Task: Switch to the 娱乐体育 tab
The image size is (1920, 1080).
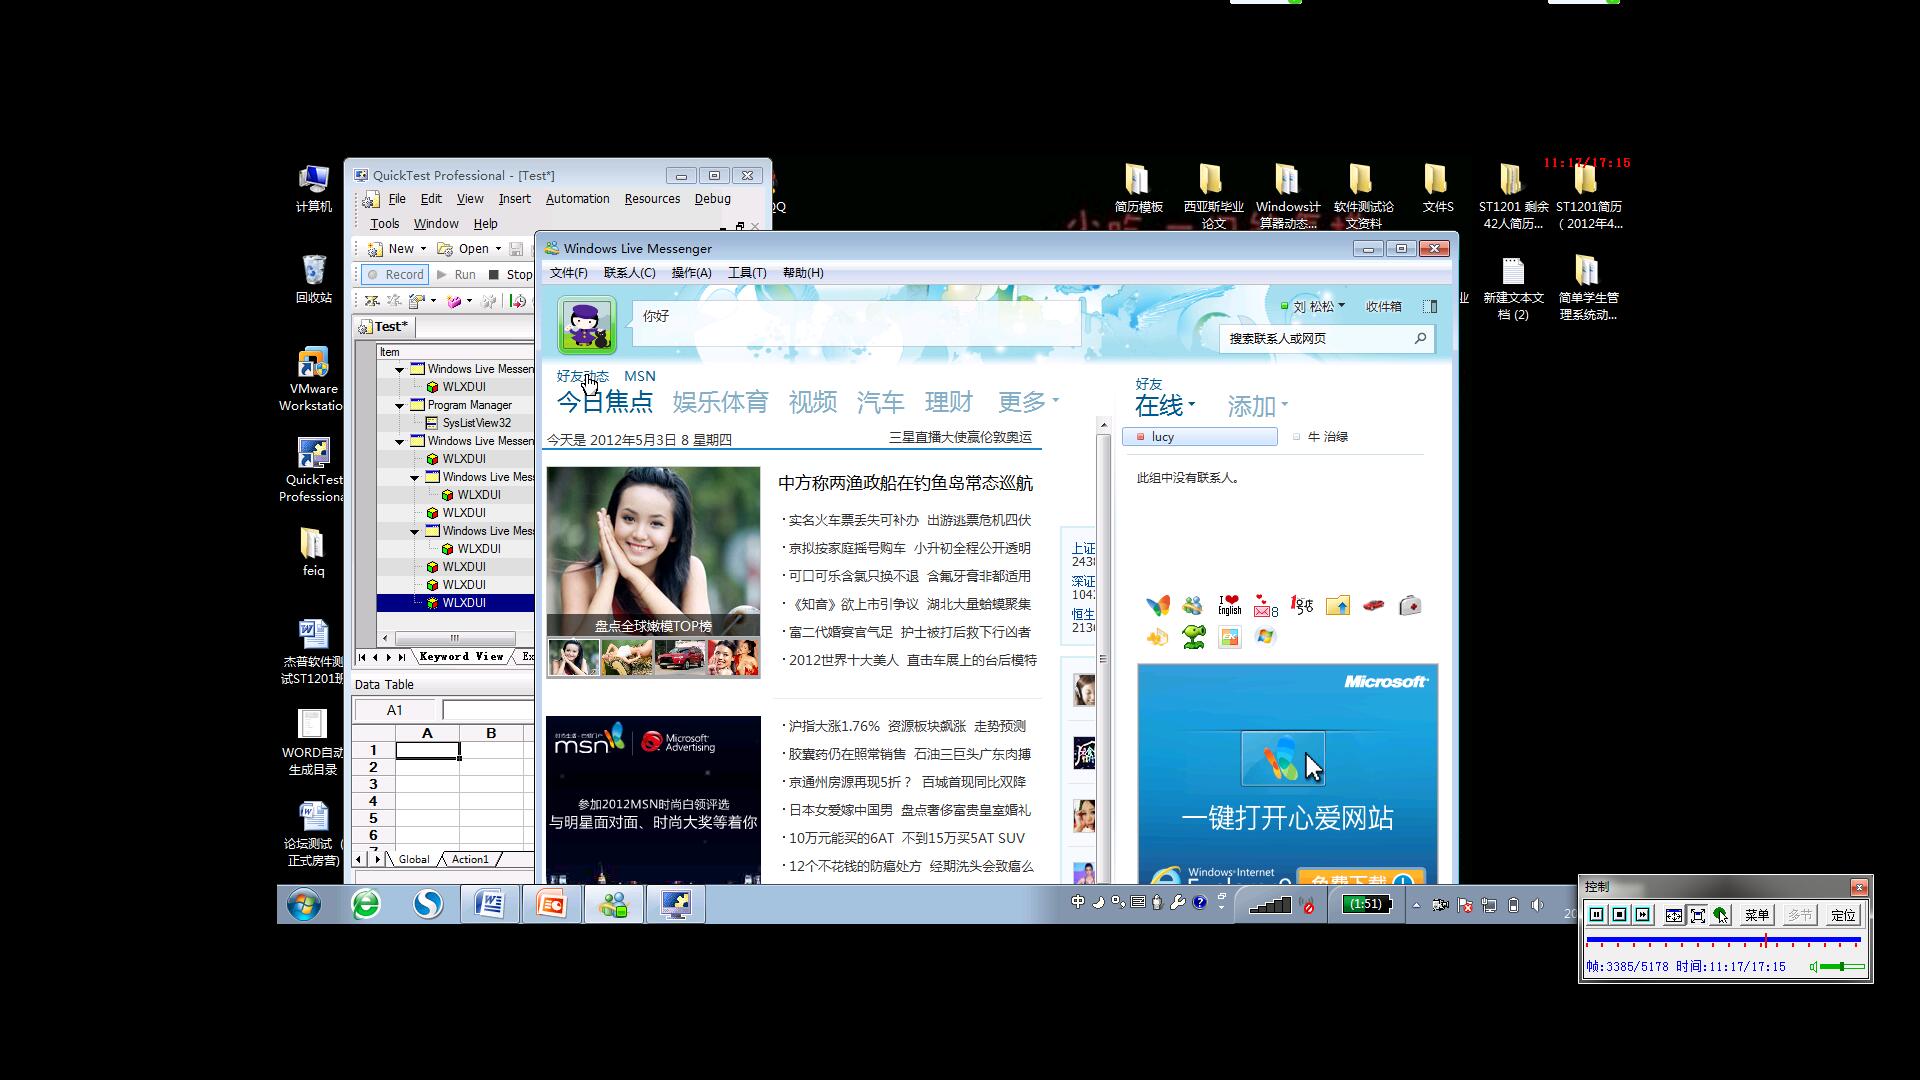Action: [720, 402]
